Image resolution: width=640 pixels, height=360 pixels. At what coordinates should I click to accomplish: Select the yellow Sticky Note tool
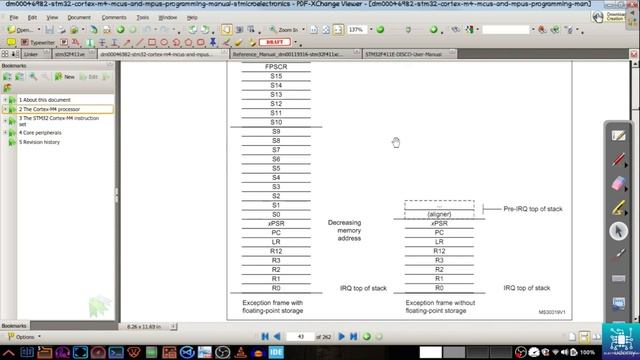click(11, 42)
